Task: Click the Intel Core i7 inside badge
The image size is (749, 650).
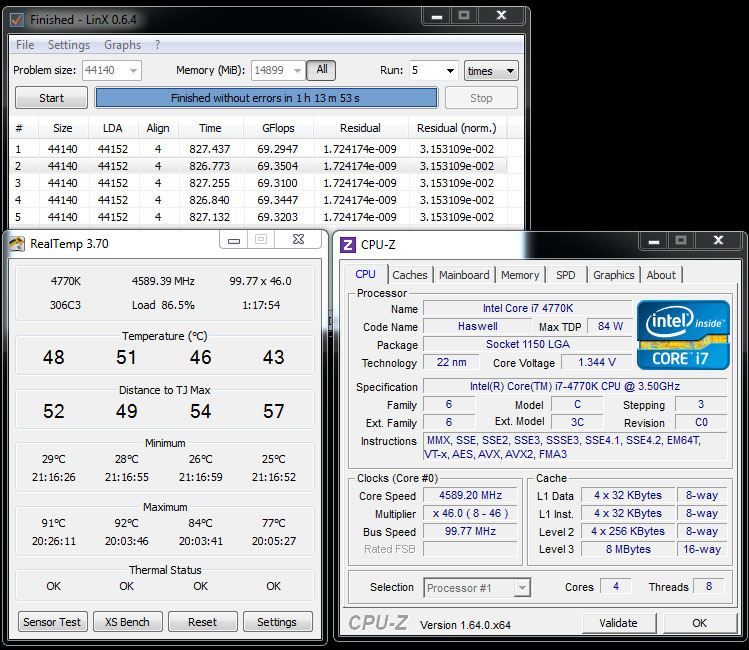Action: tap(683, 335)
